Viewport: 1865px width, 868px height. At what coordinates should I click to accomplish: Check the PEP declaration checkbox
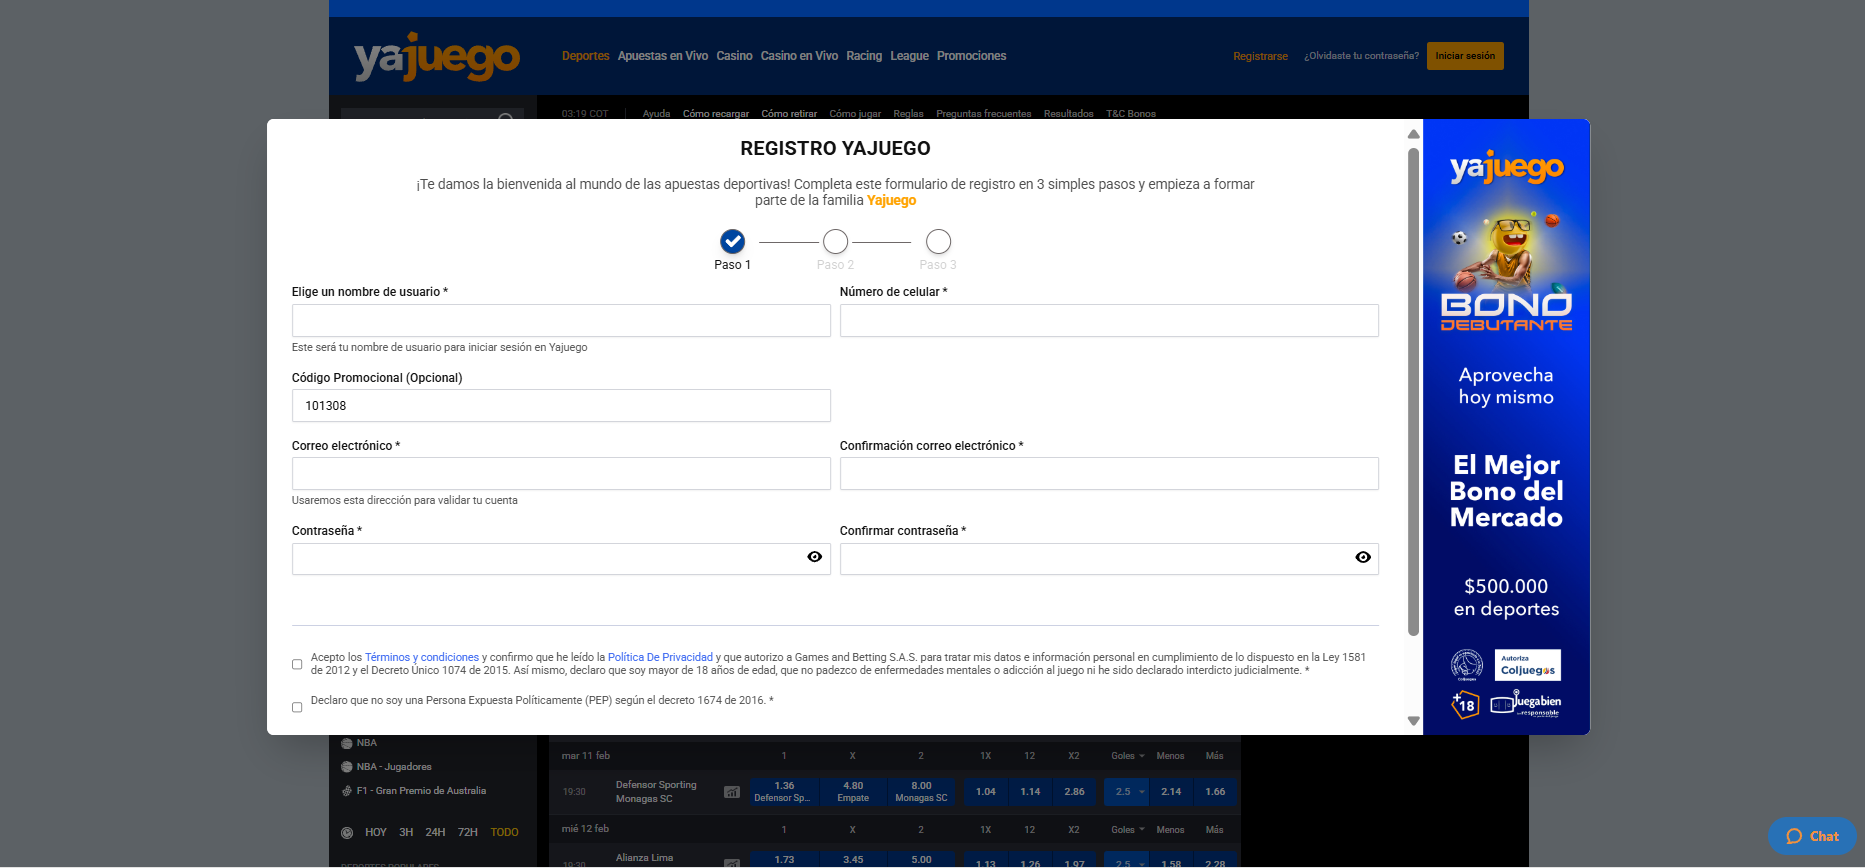[x=297, y=707]
